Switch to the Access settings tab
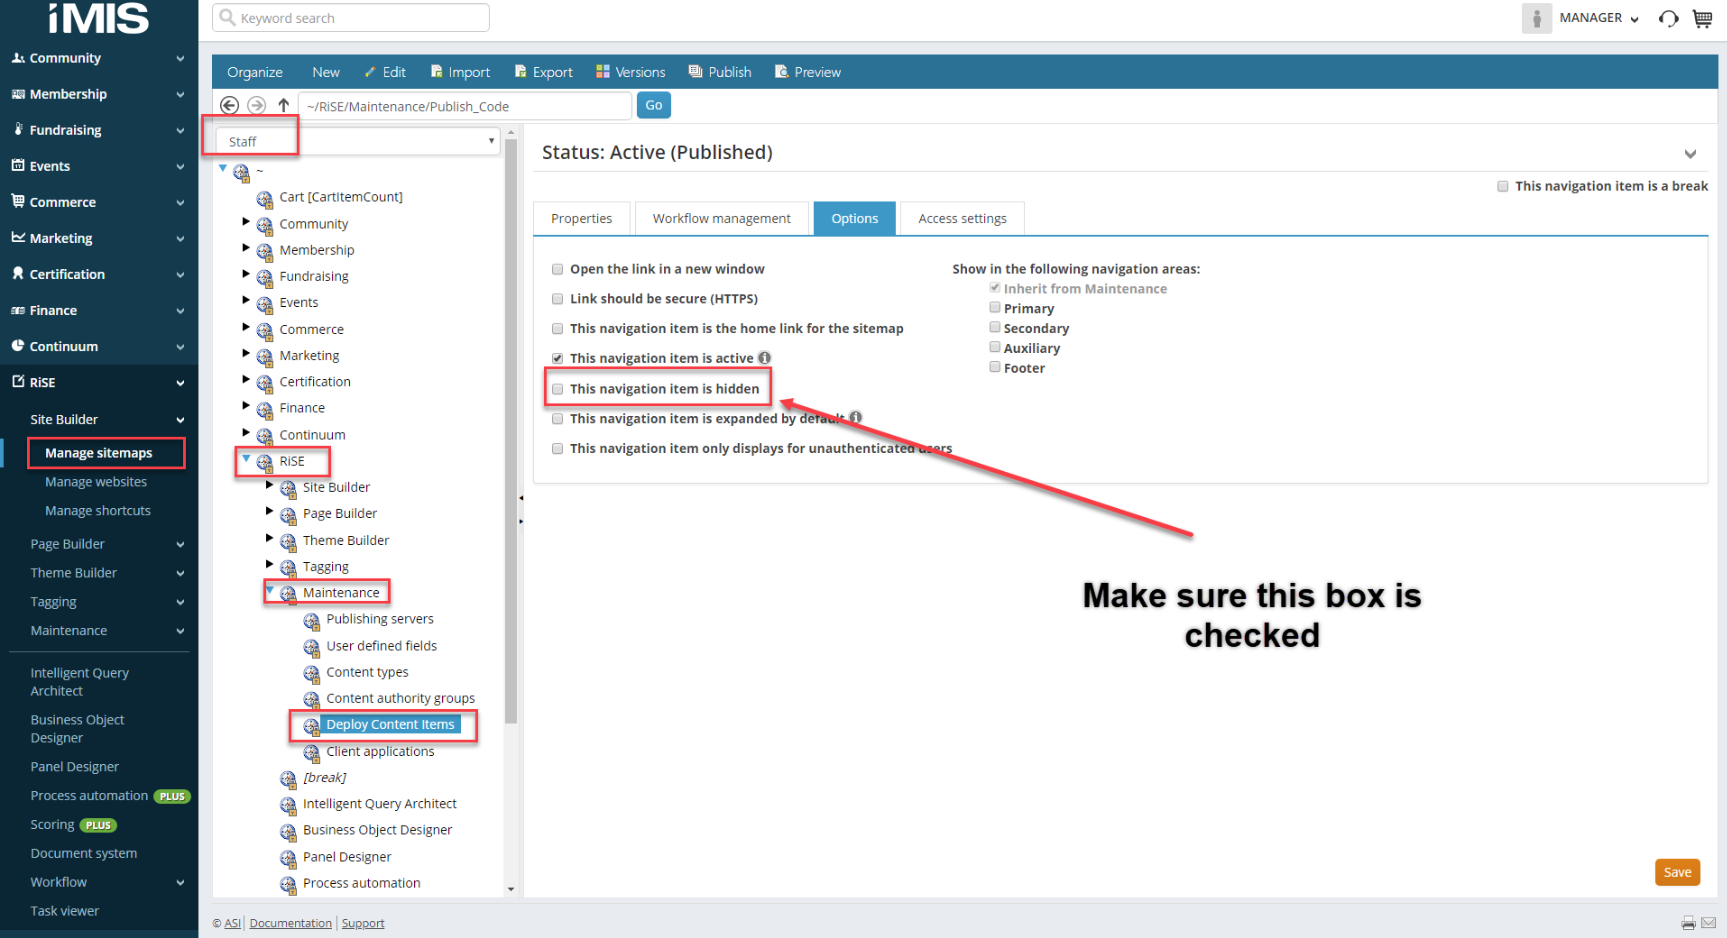The image size is (1727, 938). tap(962, 218)
